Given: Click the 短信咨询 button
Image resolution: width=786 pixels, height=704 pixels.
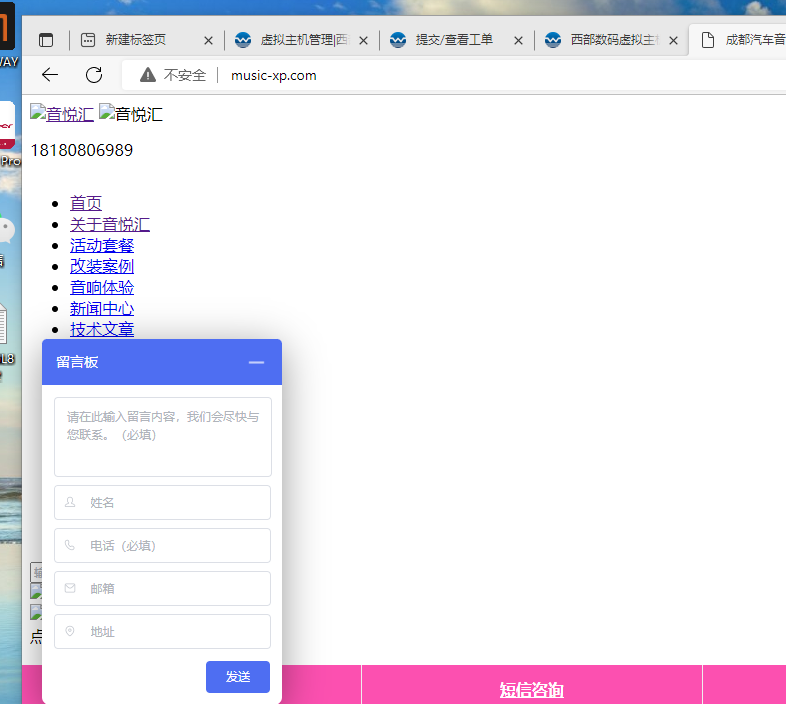Looking at the screenshot, I should 532,690.
